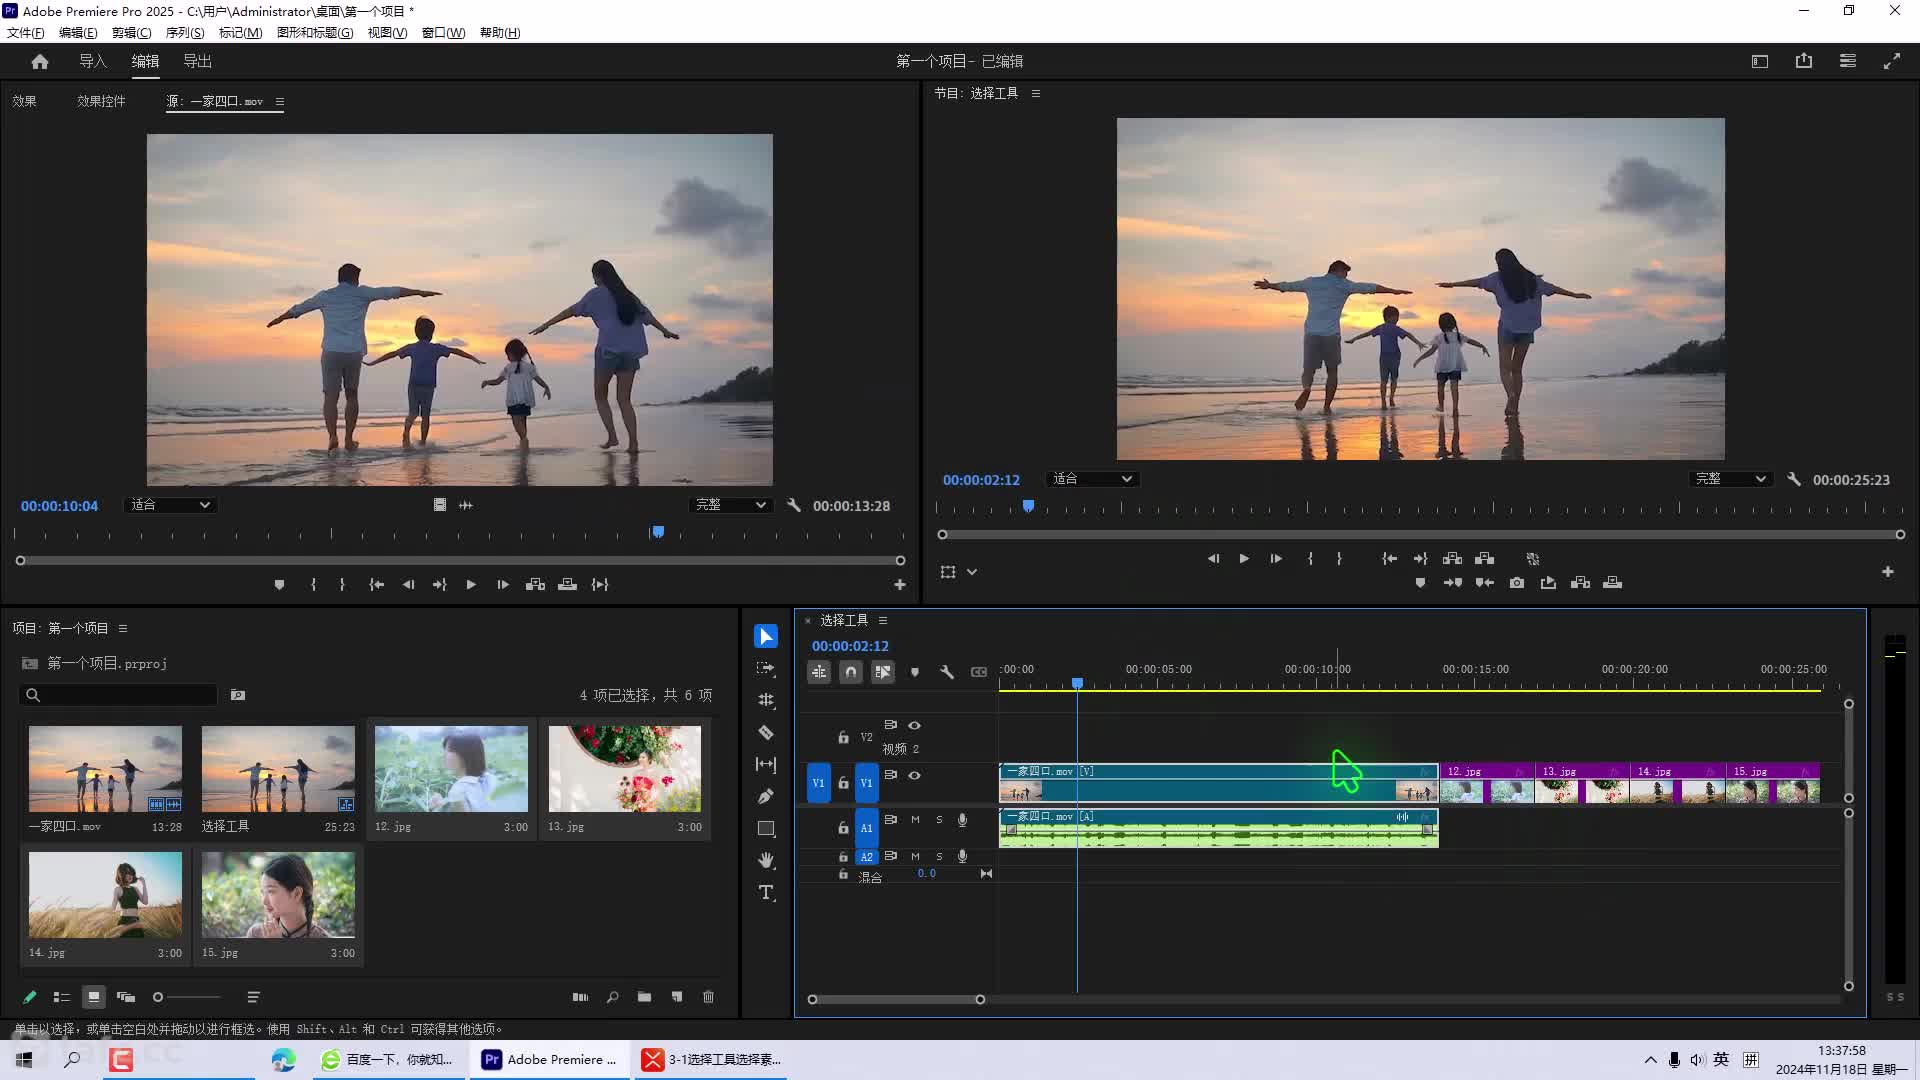Screen dimensions: 1920x1080
Task: Click the project panel trash icon
Action: point(709,997)
